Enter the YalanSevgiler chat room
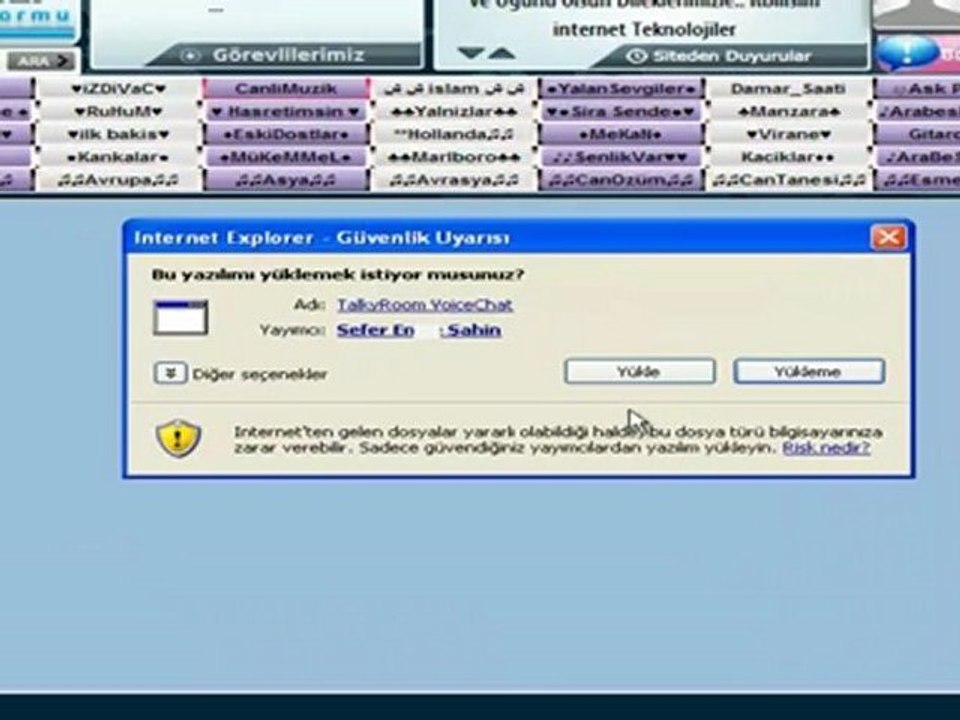This screenshot has width=960, height=720. (622, 89)
